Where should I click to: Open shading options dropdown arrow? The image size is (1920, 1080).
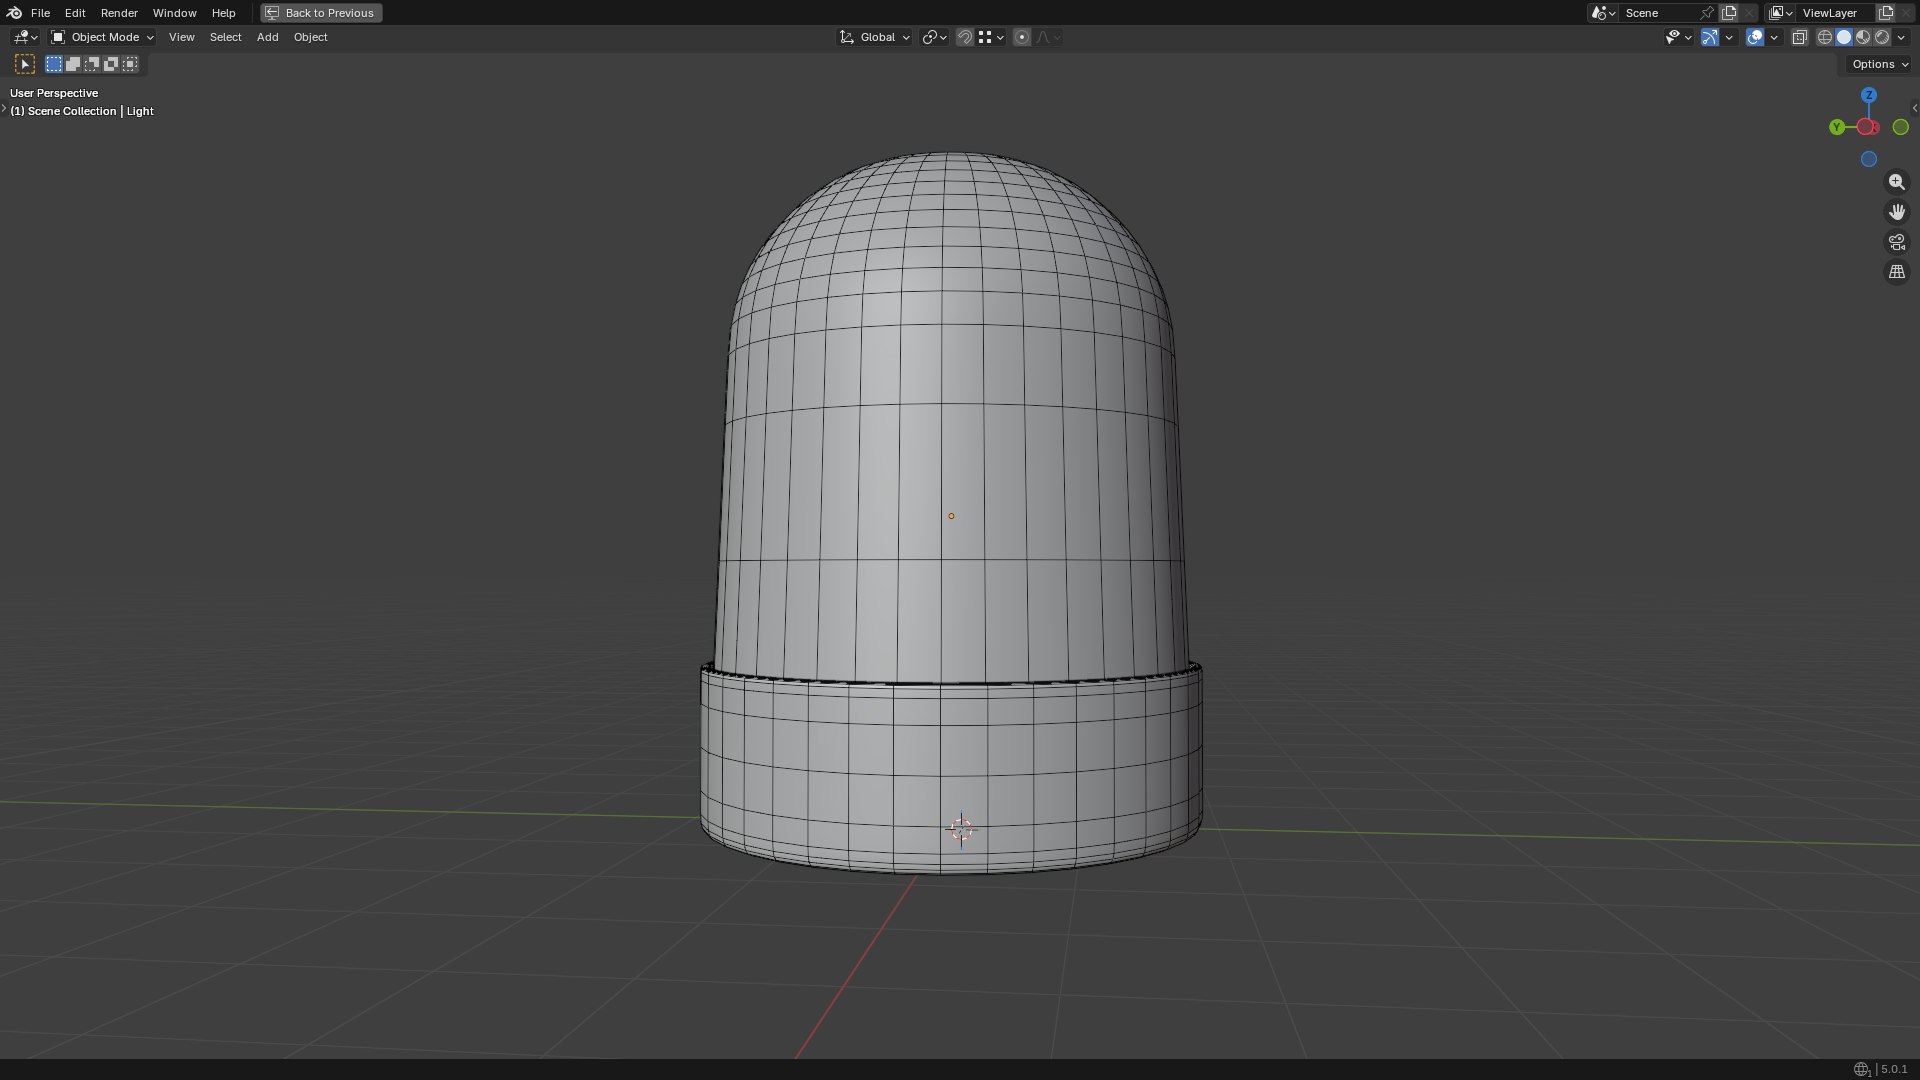point(1901,37)
